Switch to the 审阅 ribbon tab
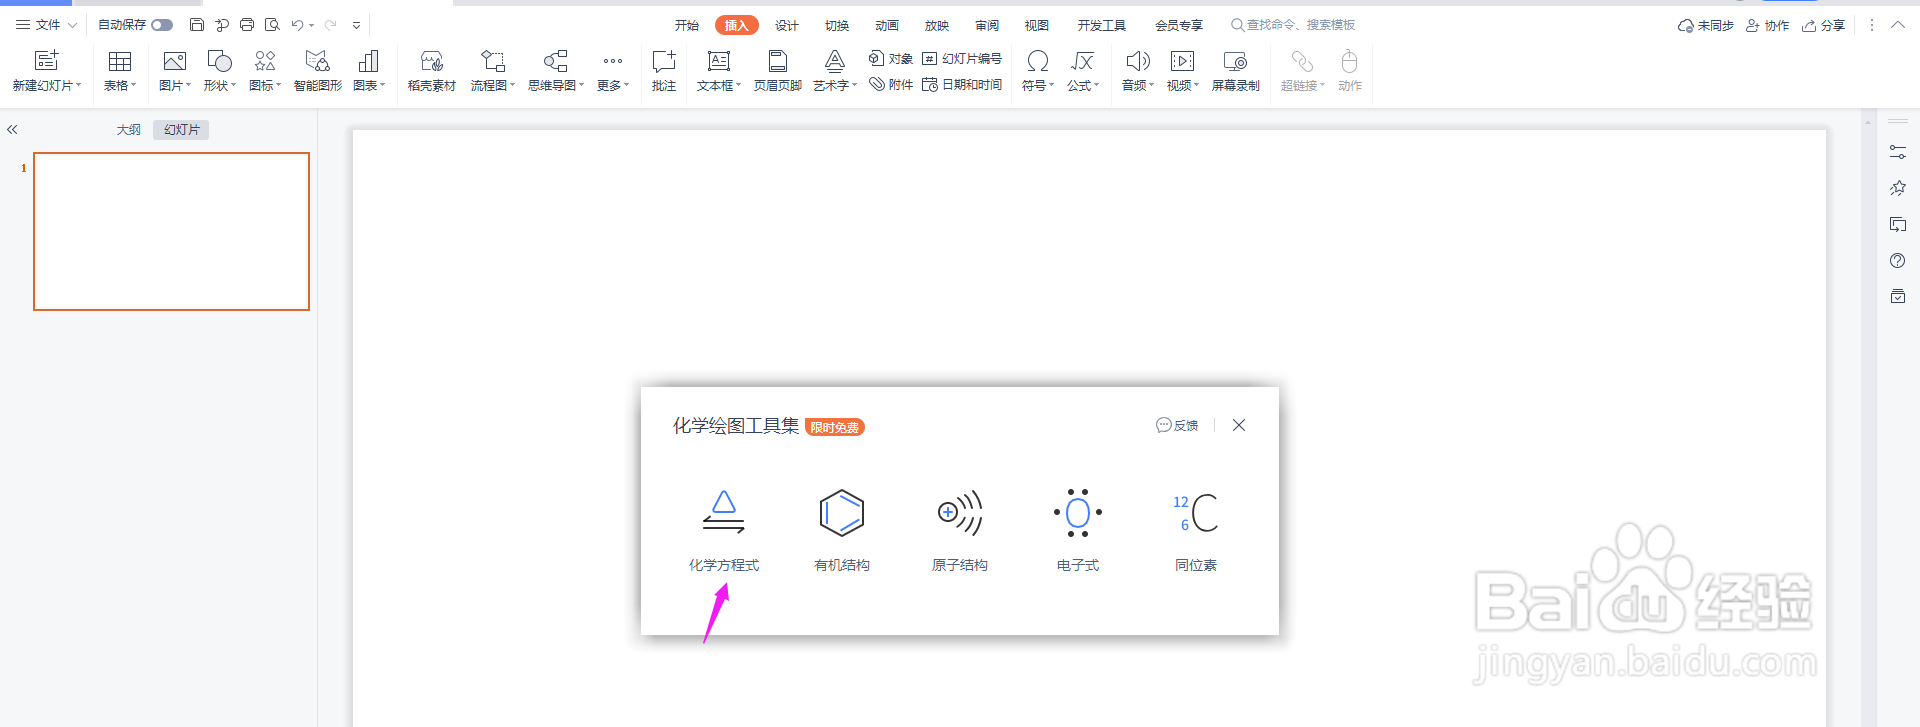 point(987,25)
